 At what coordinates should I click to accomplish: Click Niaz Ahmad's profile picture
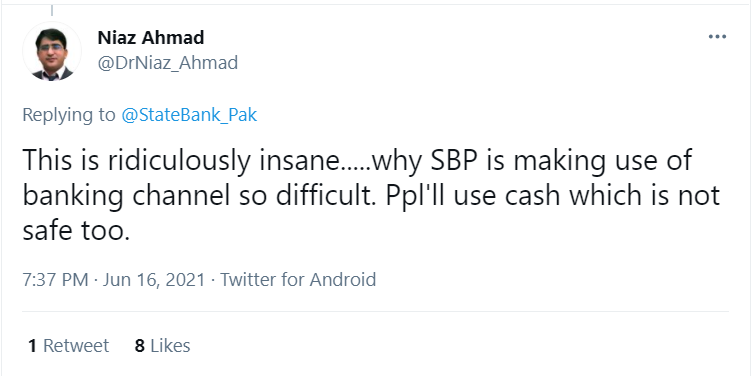point(52,52)
